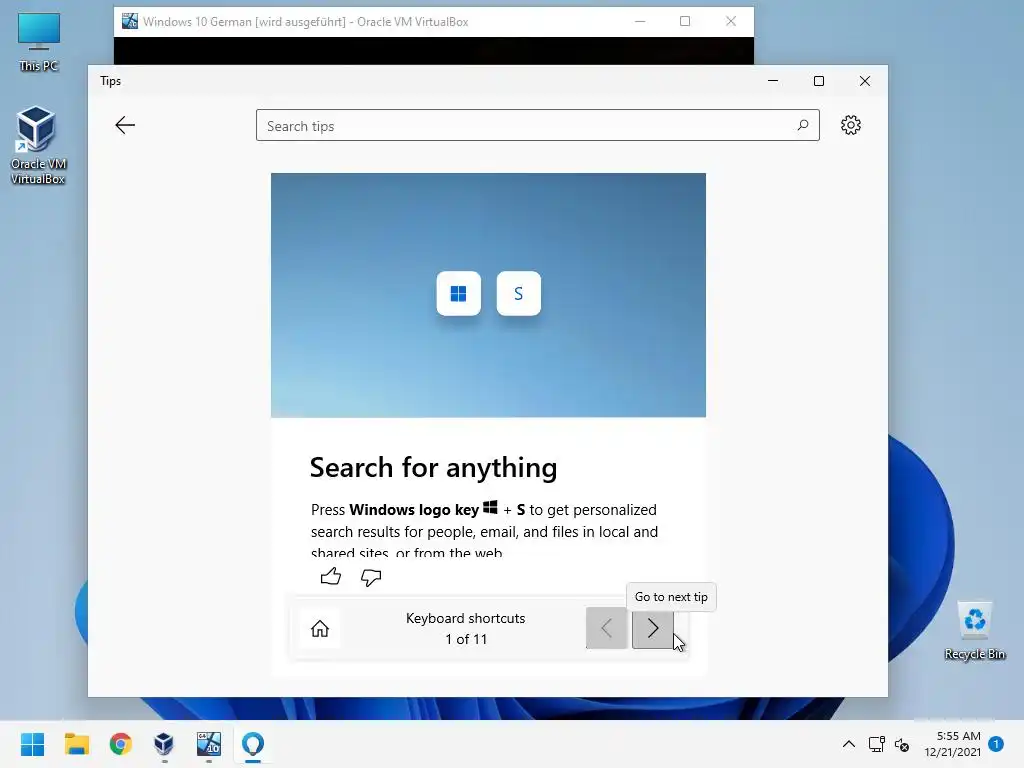Minimize the Tips window
1024x768 pixels.
pyautogui.click(x=773, y=81)
